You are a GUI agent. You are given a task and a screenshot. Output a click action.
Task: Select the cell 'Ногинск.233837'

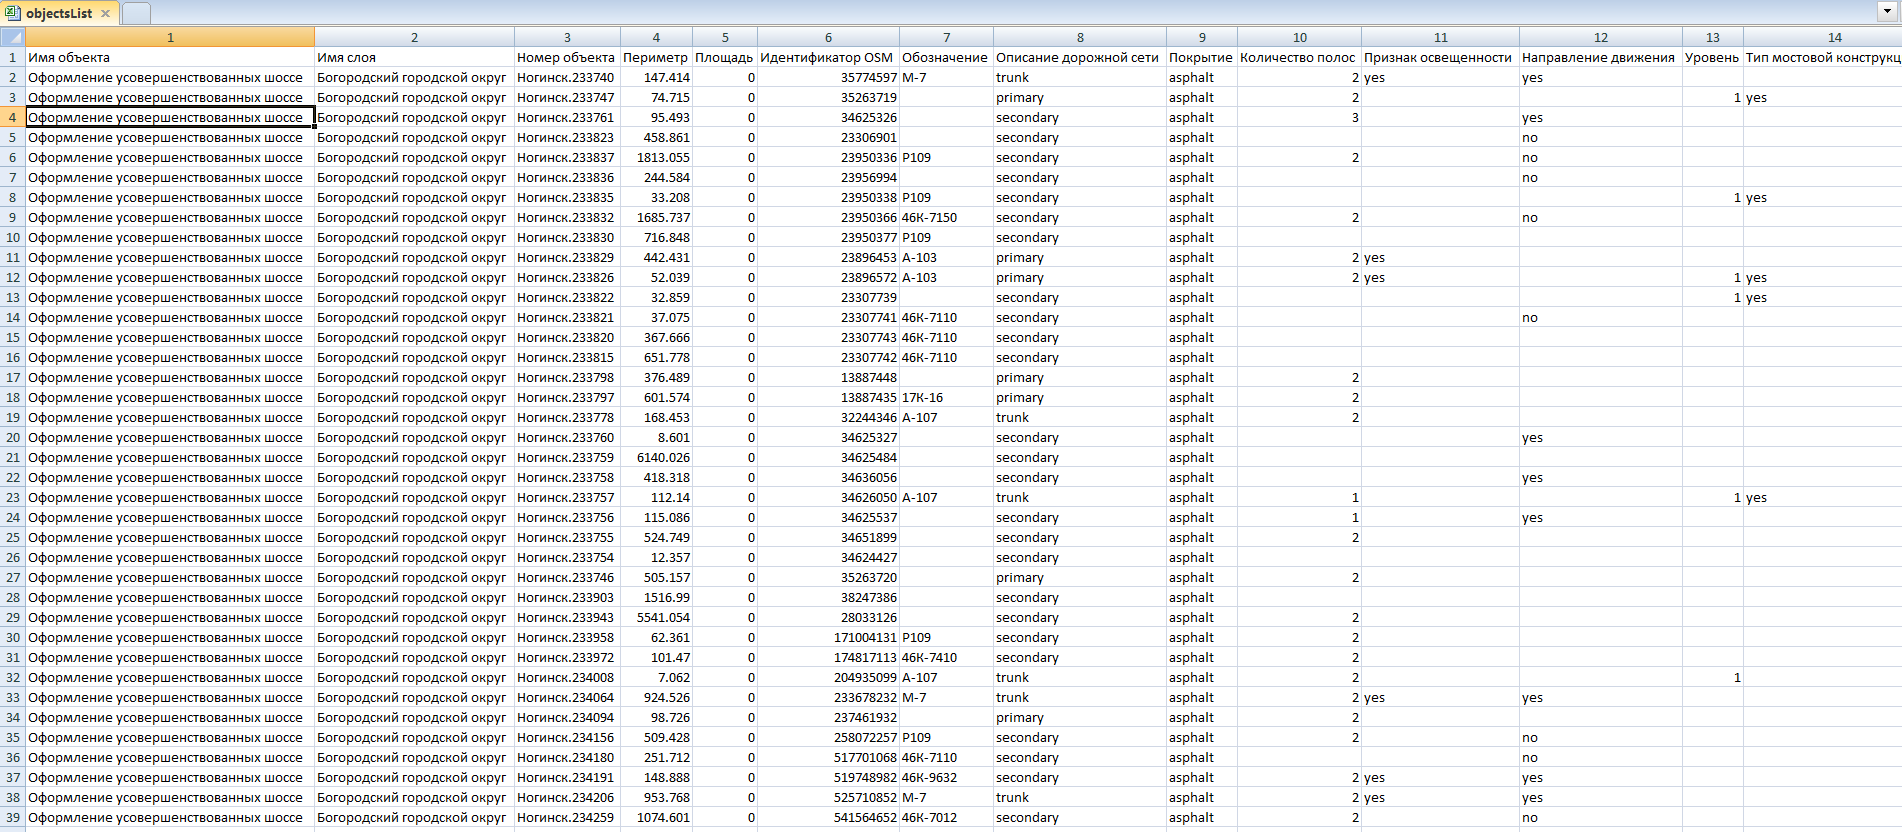point(567,157)
